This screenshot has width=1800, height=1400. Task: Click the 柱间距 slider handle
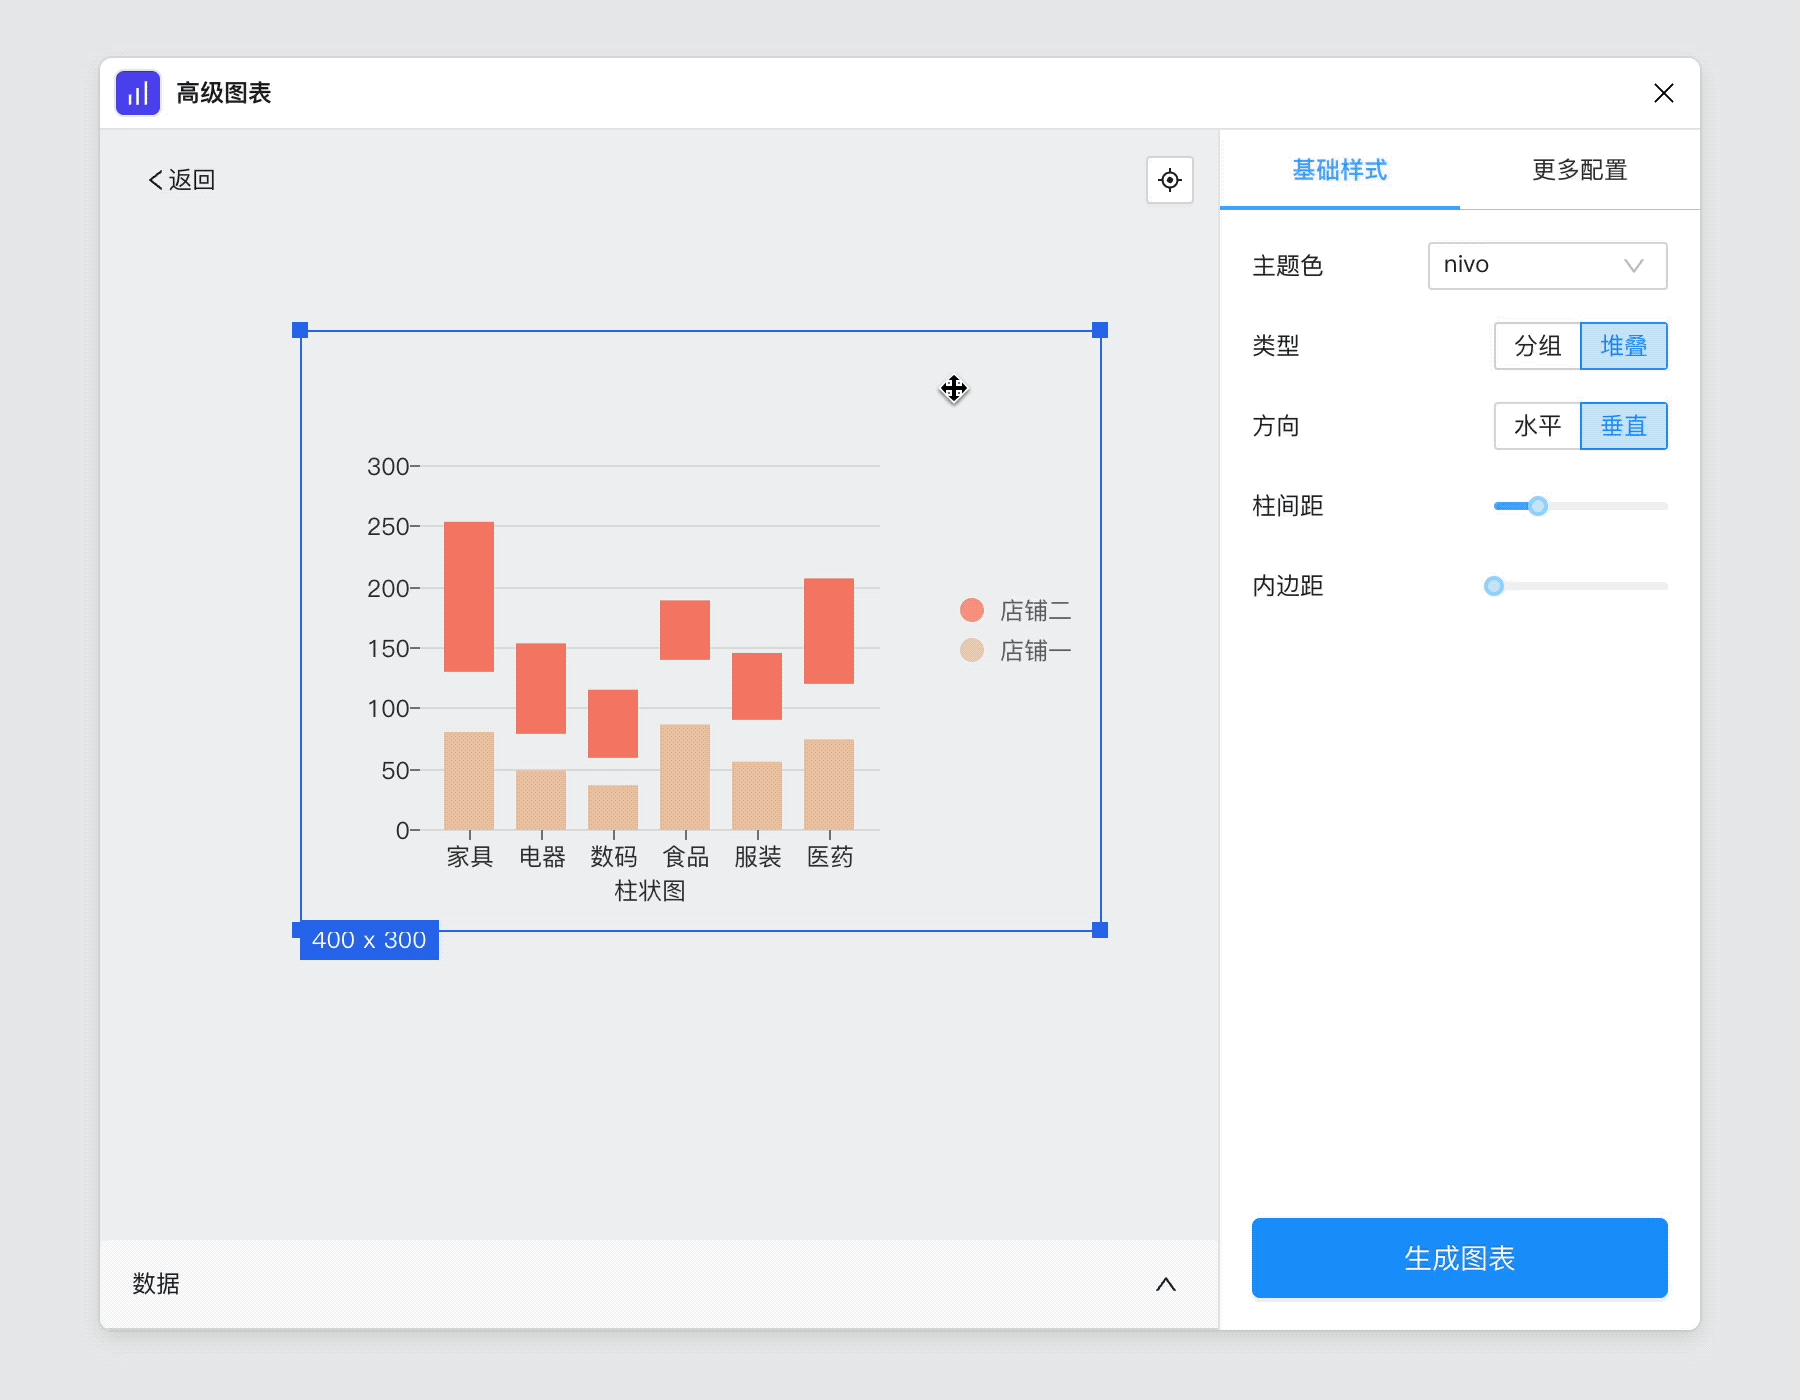tap(1538, 506)
